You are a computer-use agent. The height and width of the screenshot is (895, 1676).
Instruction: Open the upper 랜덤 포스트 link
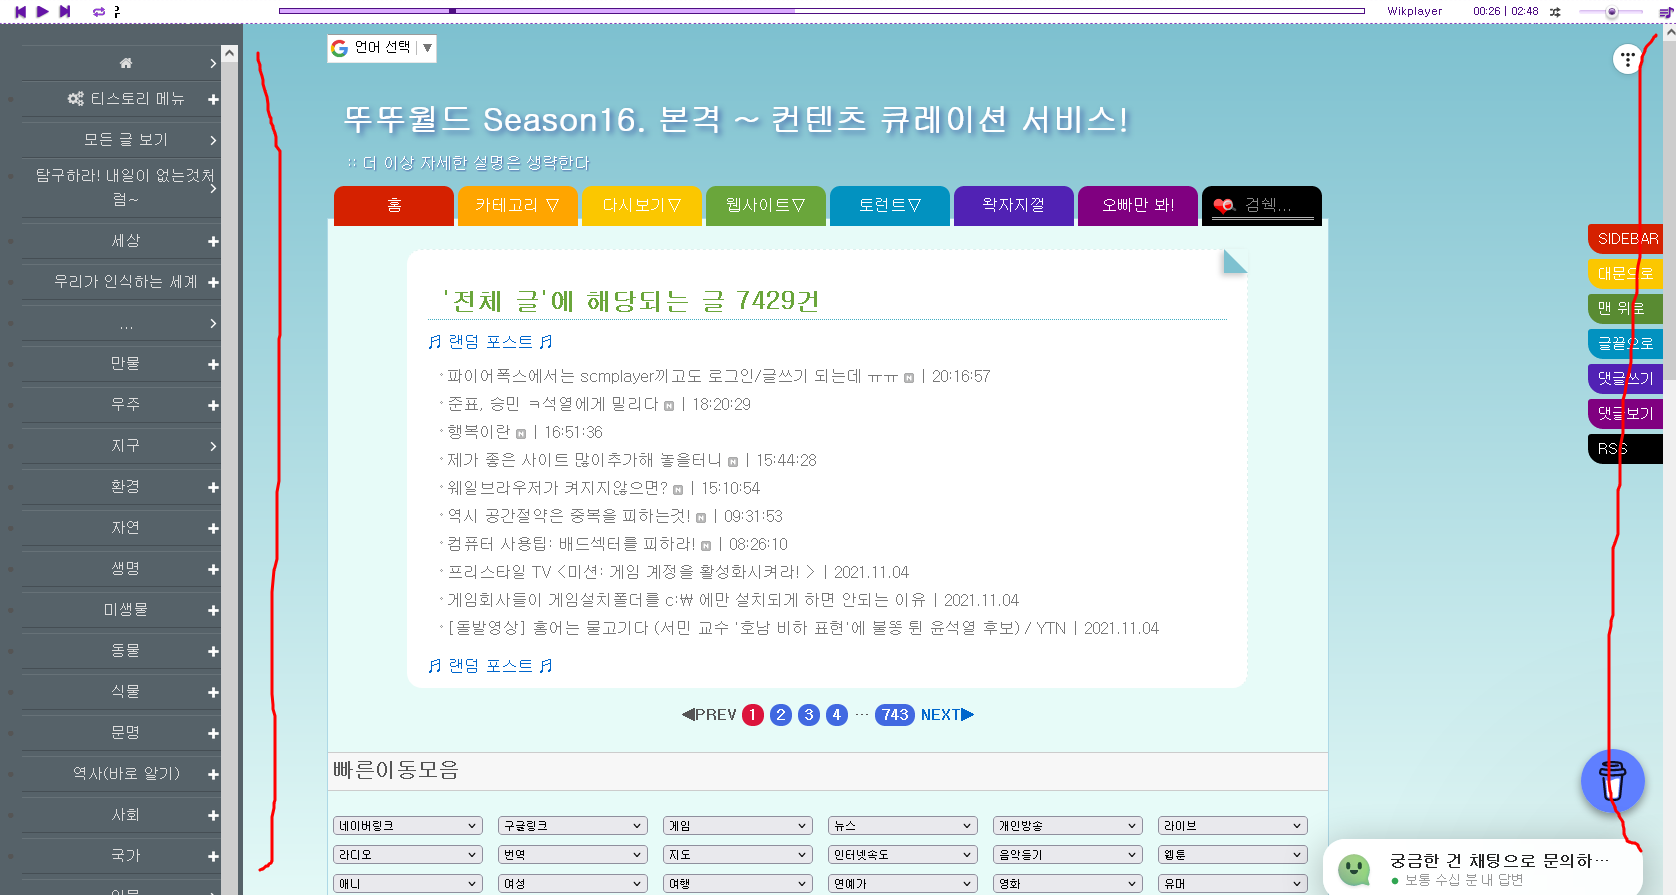tap(490, 342)
